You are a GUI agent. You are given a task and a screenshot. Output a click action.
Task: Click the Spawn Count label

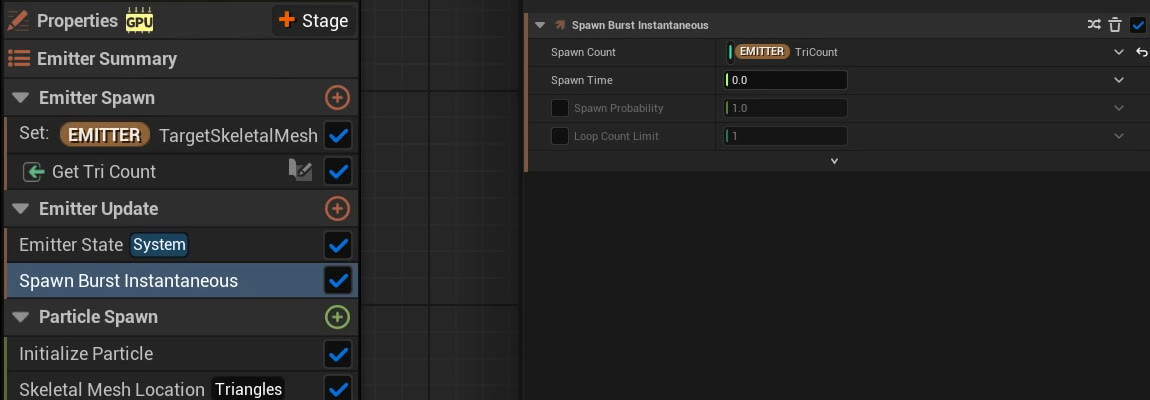(x=583, y=52)
